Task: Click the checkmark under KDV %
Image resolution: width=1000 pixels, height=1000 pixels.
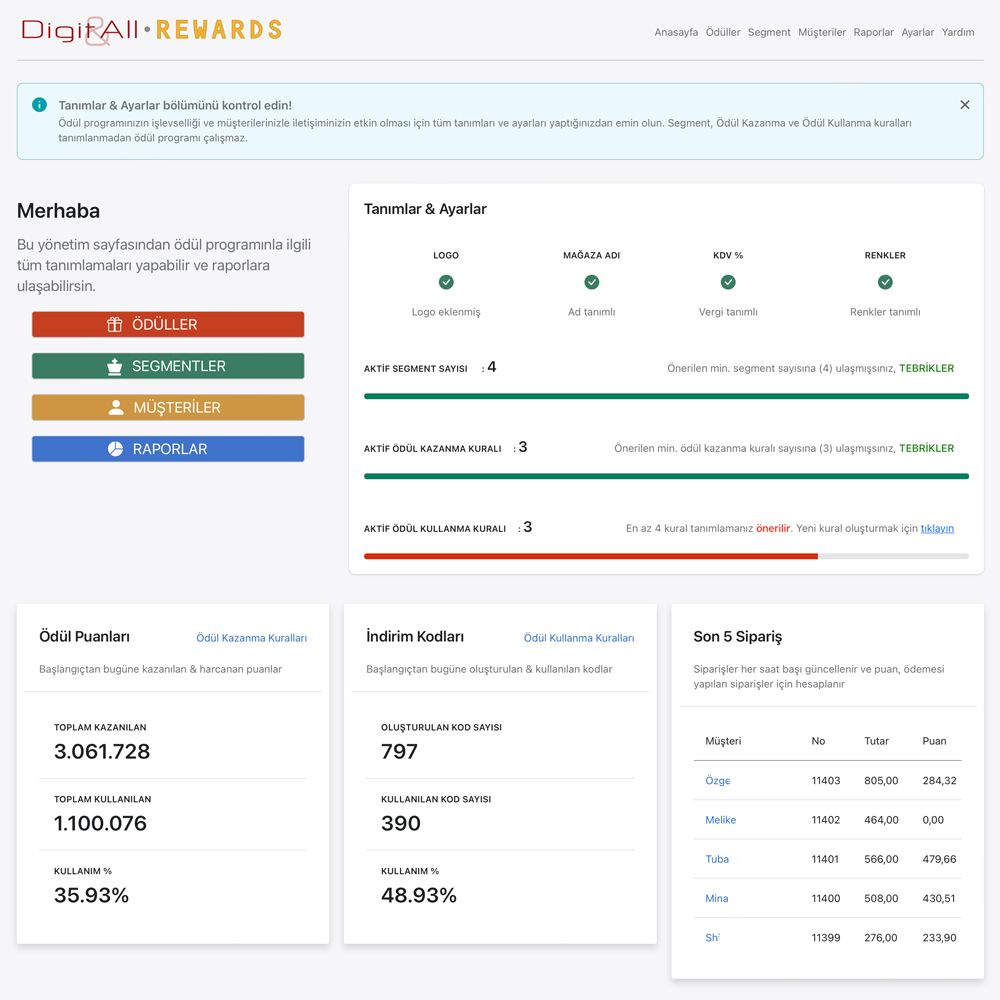Action: click(728, 283)
